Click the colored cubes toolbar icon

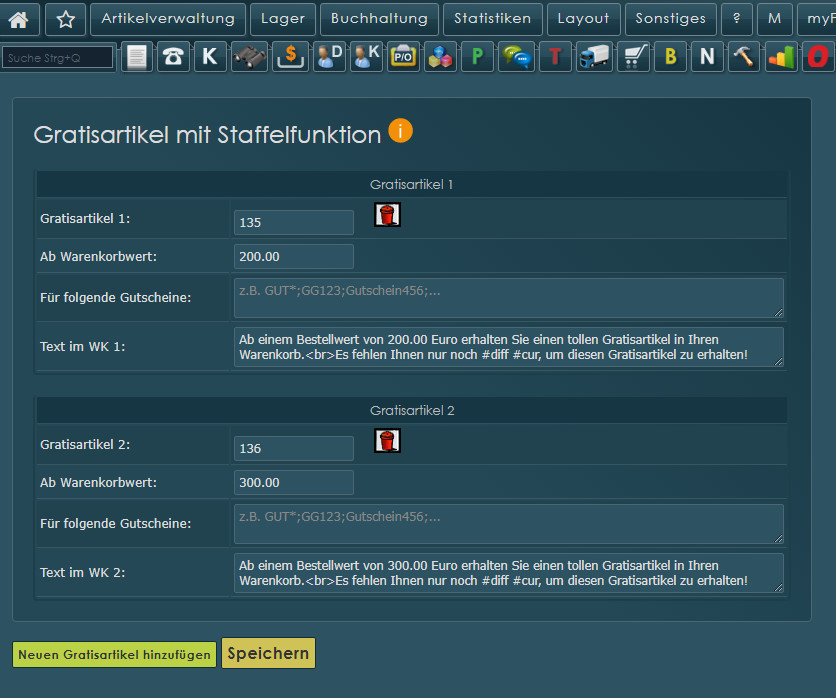pos(440,57)
